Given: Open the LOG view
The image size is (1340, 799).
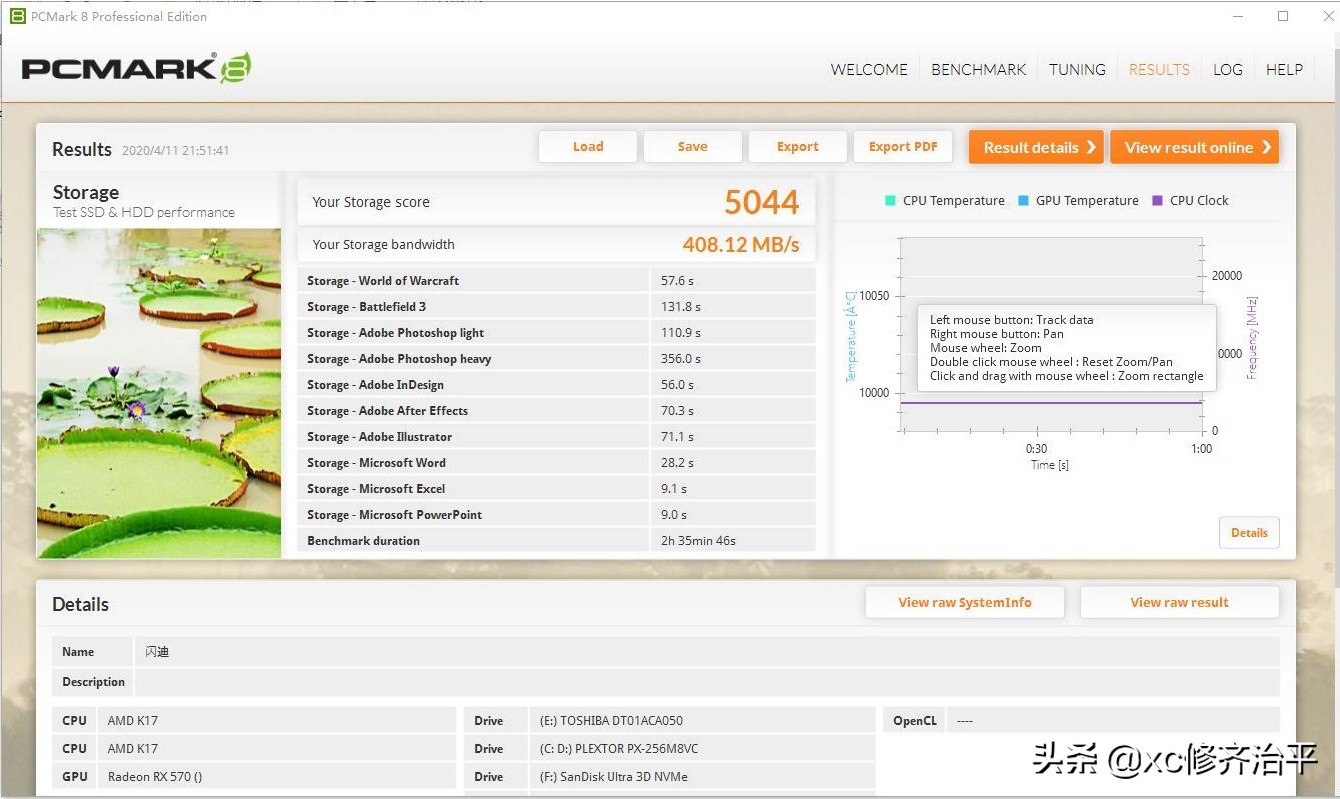Looking at the screenshot, I should [1227, 69].
